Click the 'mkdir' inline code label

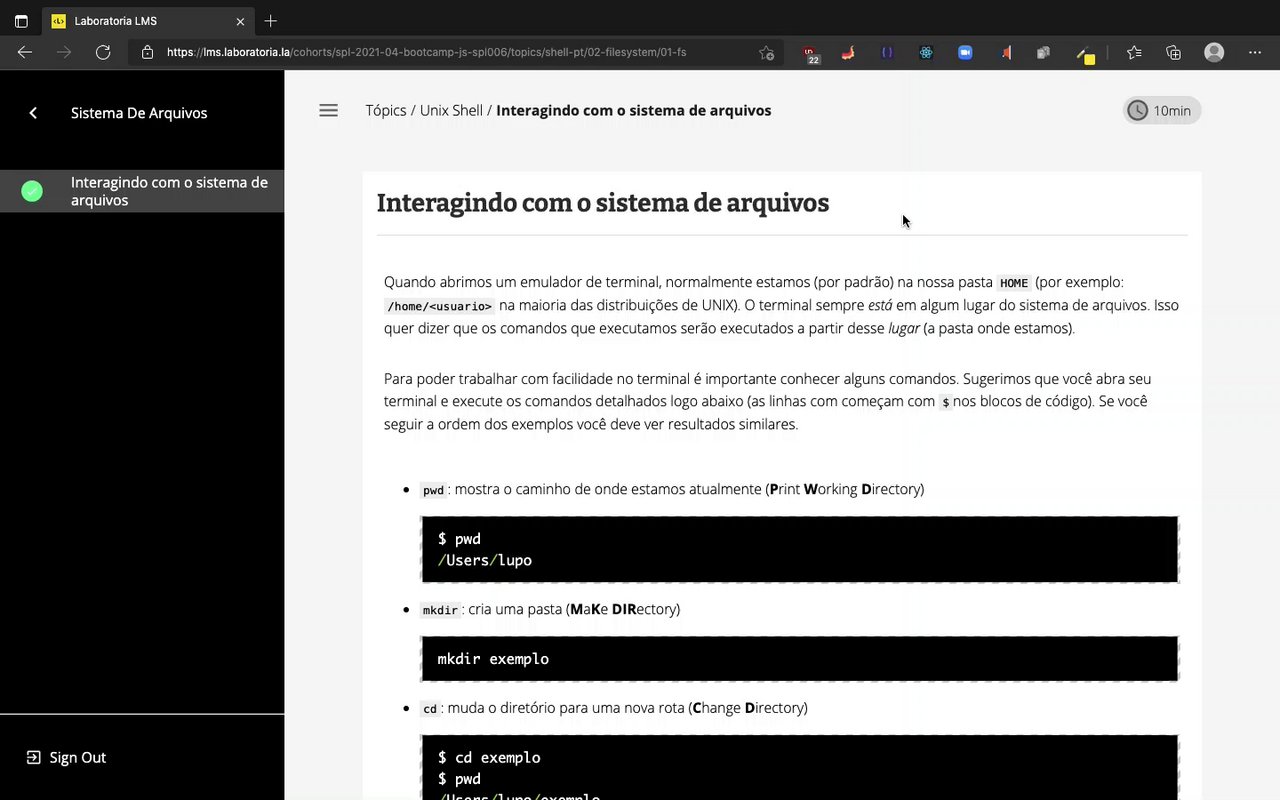[440, 610]
